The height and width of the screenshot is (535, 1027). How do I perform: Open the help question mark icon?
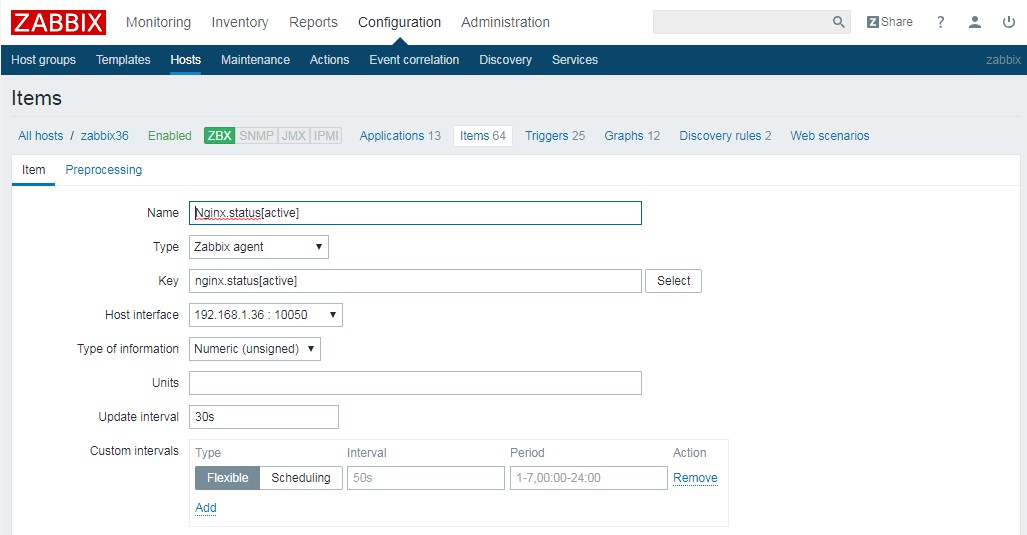tap(940, 22)
